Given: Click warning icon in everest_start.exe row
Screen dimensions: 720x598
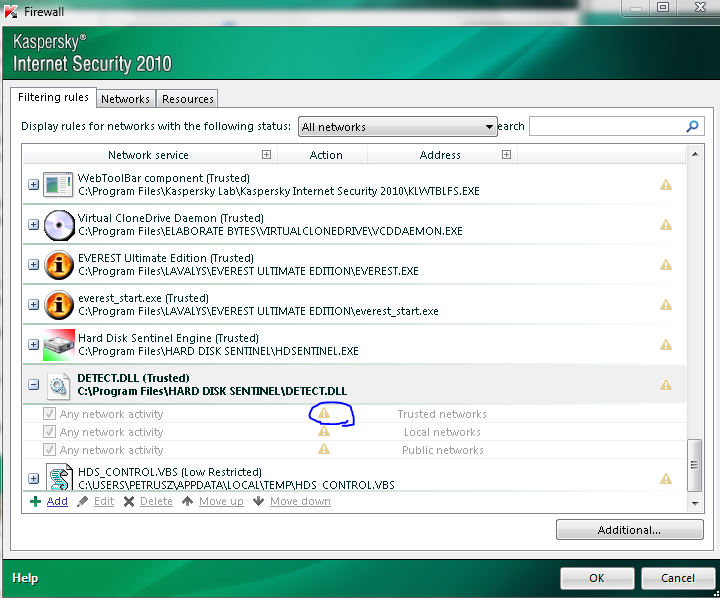Looking at the screenshot, I should 666,305.
